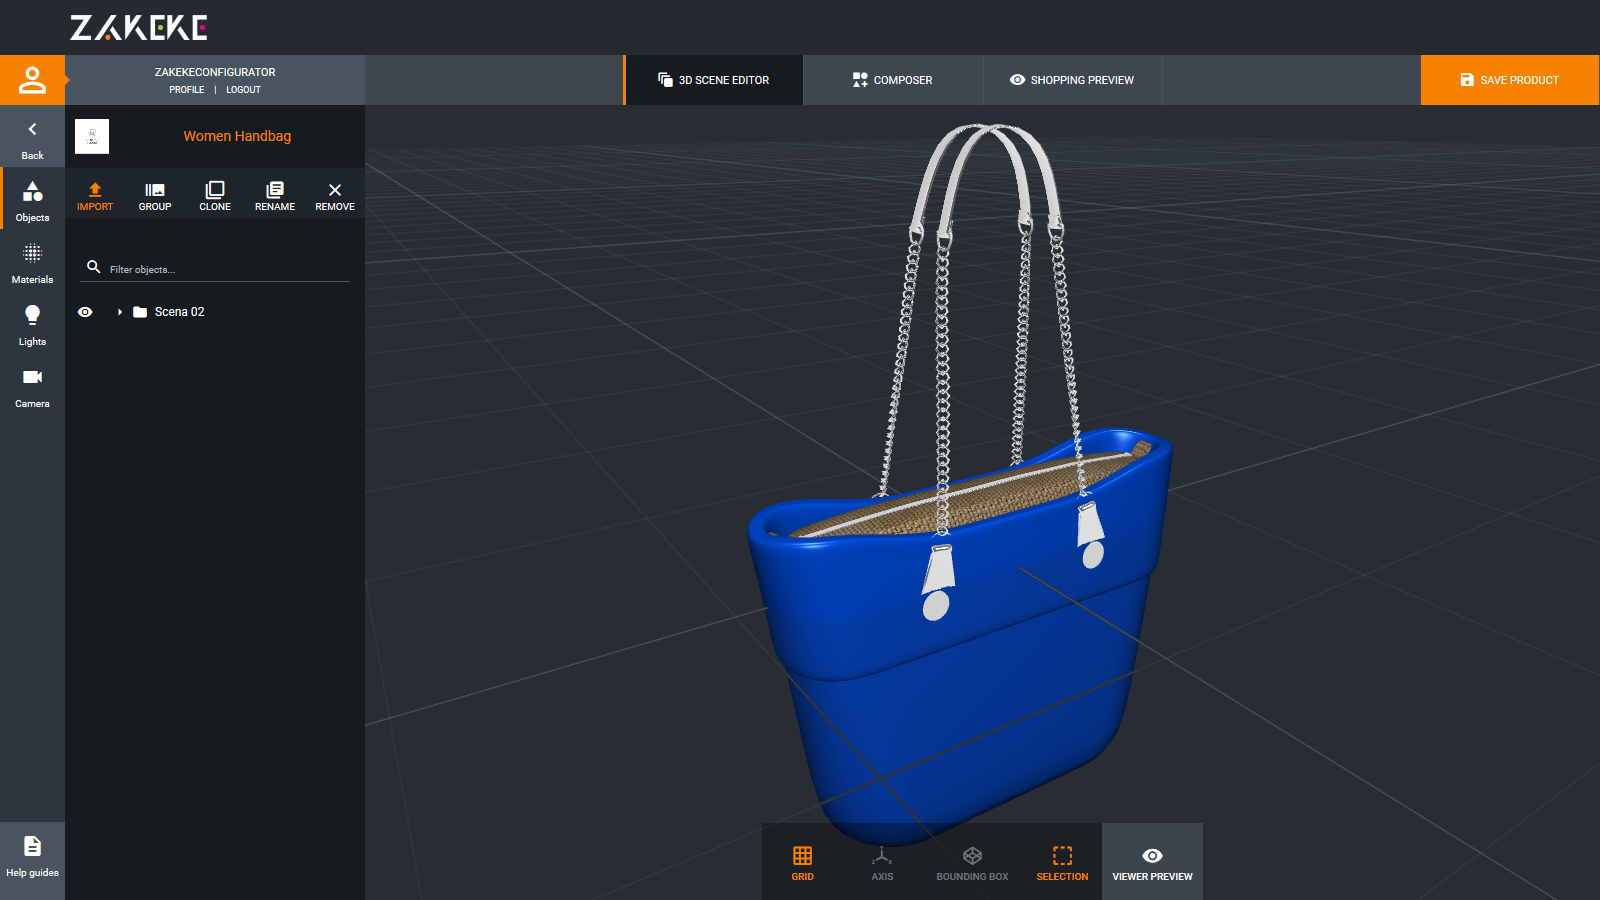Click the Remove object icon
This screenshot has height=900, width=1600.
pyautogui.click(x=335, y=195)
